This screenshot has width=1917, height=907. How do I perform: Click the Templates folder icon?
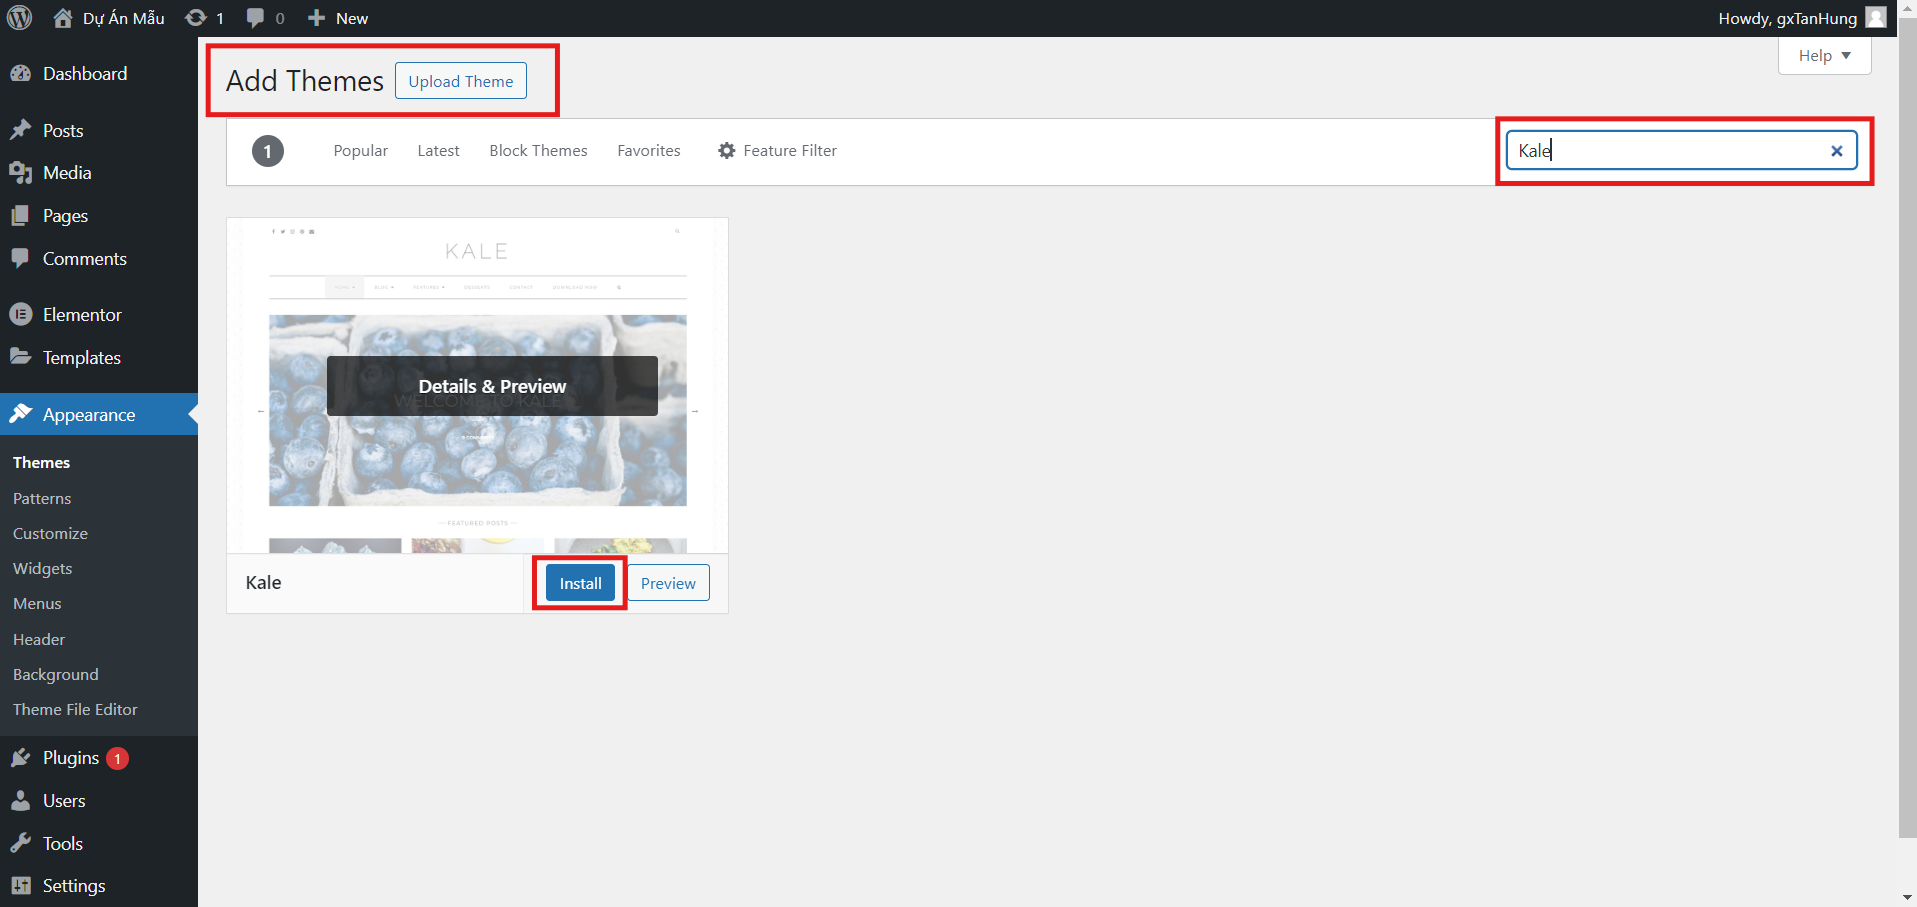(x=21, y=357)
